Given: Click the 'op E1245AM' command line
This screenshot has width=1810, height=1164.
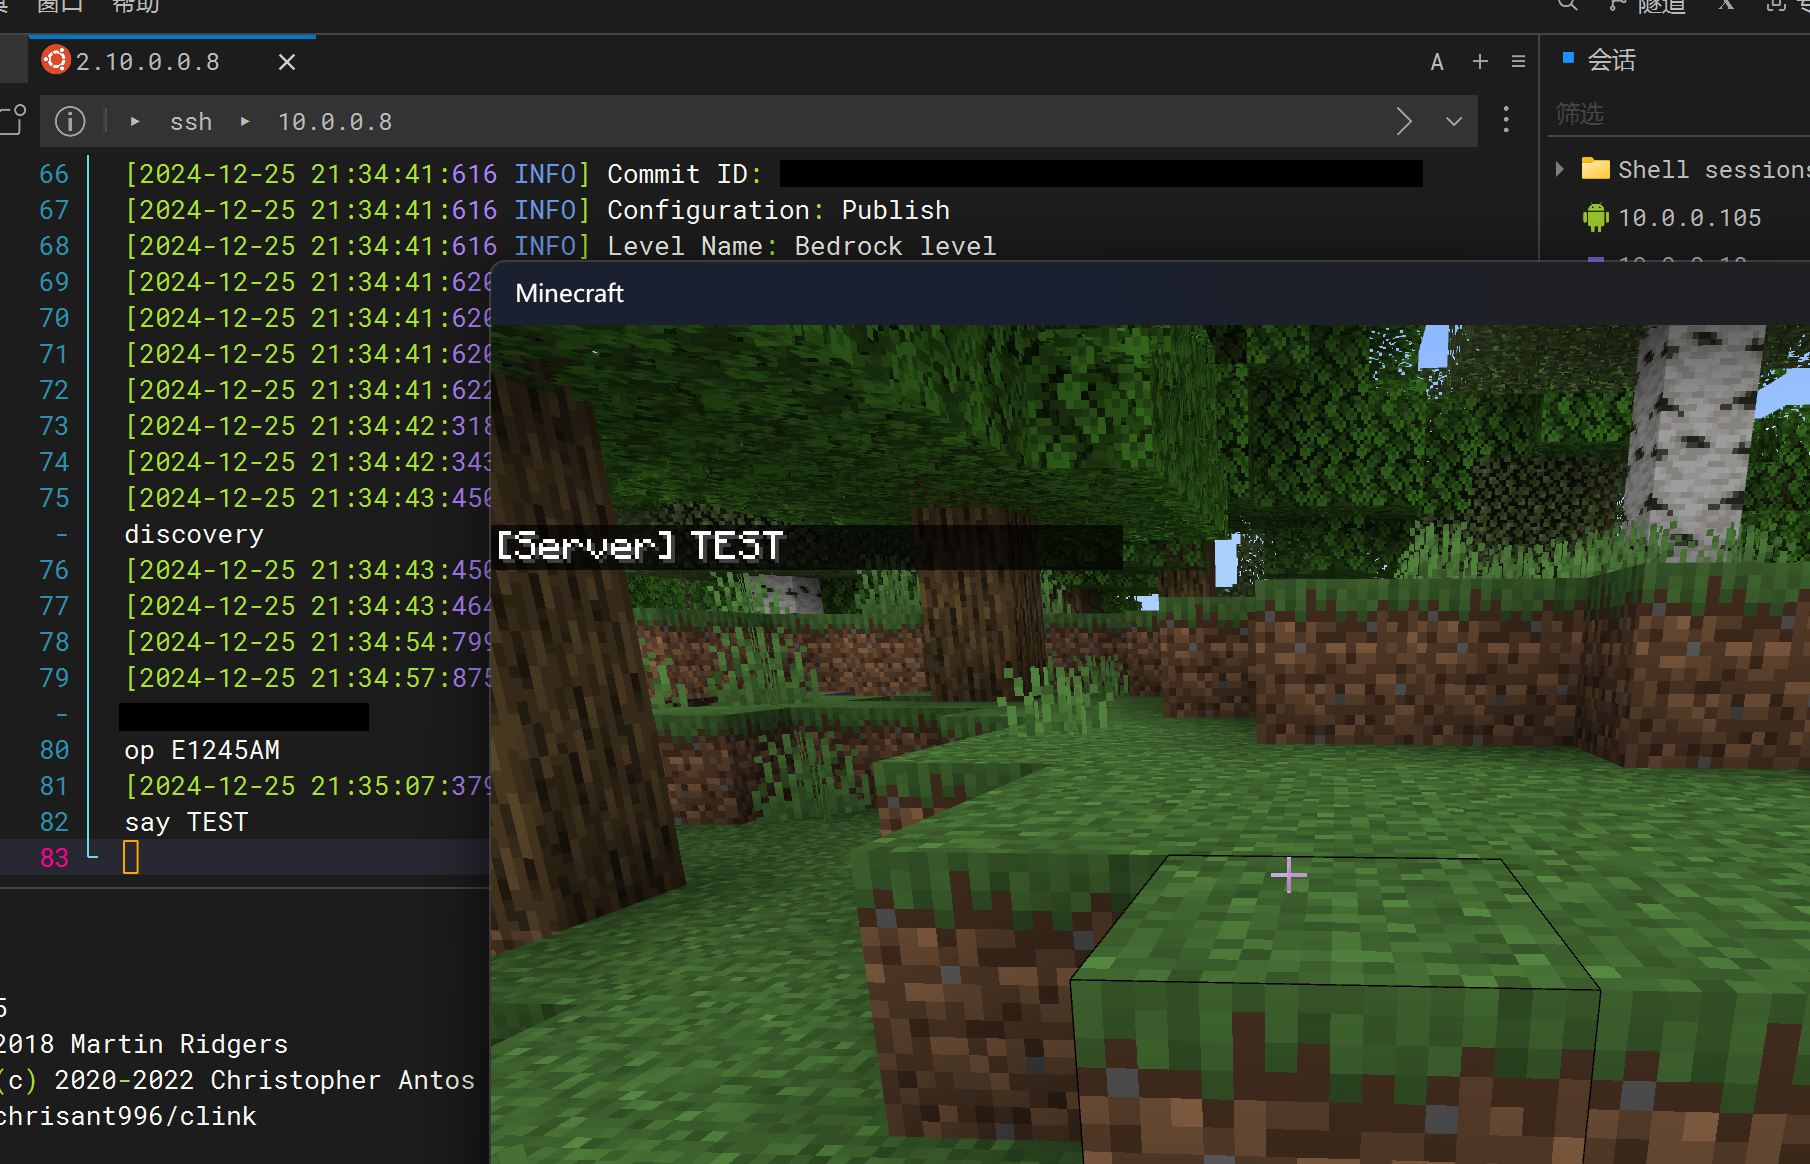Looking at the screenshot, I should pos(202,750).
